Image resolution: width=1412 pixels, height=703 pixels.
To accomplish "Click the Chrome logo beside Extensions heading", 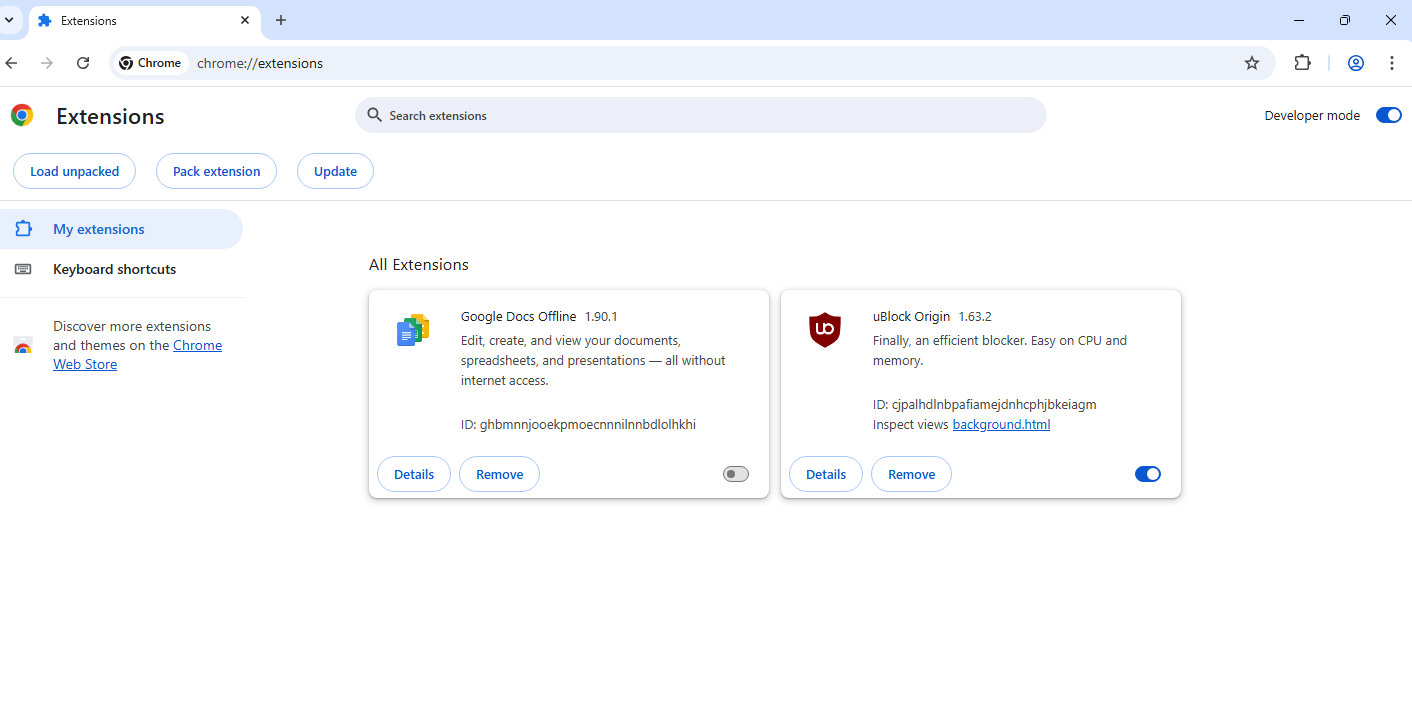I will pos(22,115).
